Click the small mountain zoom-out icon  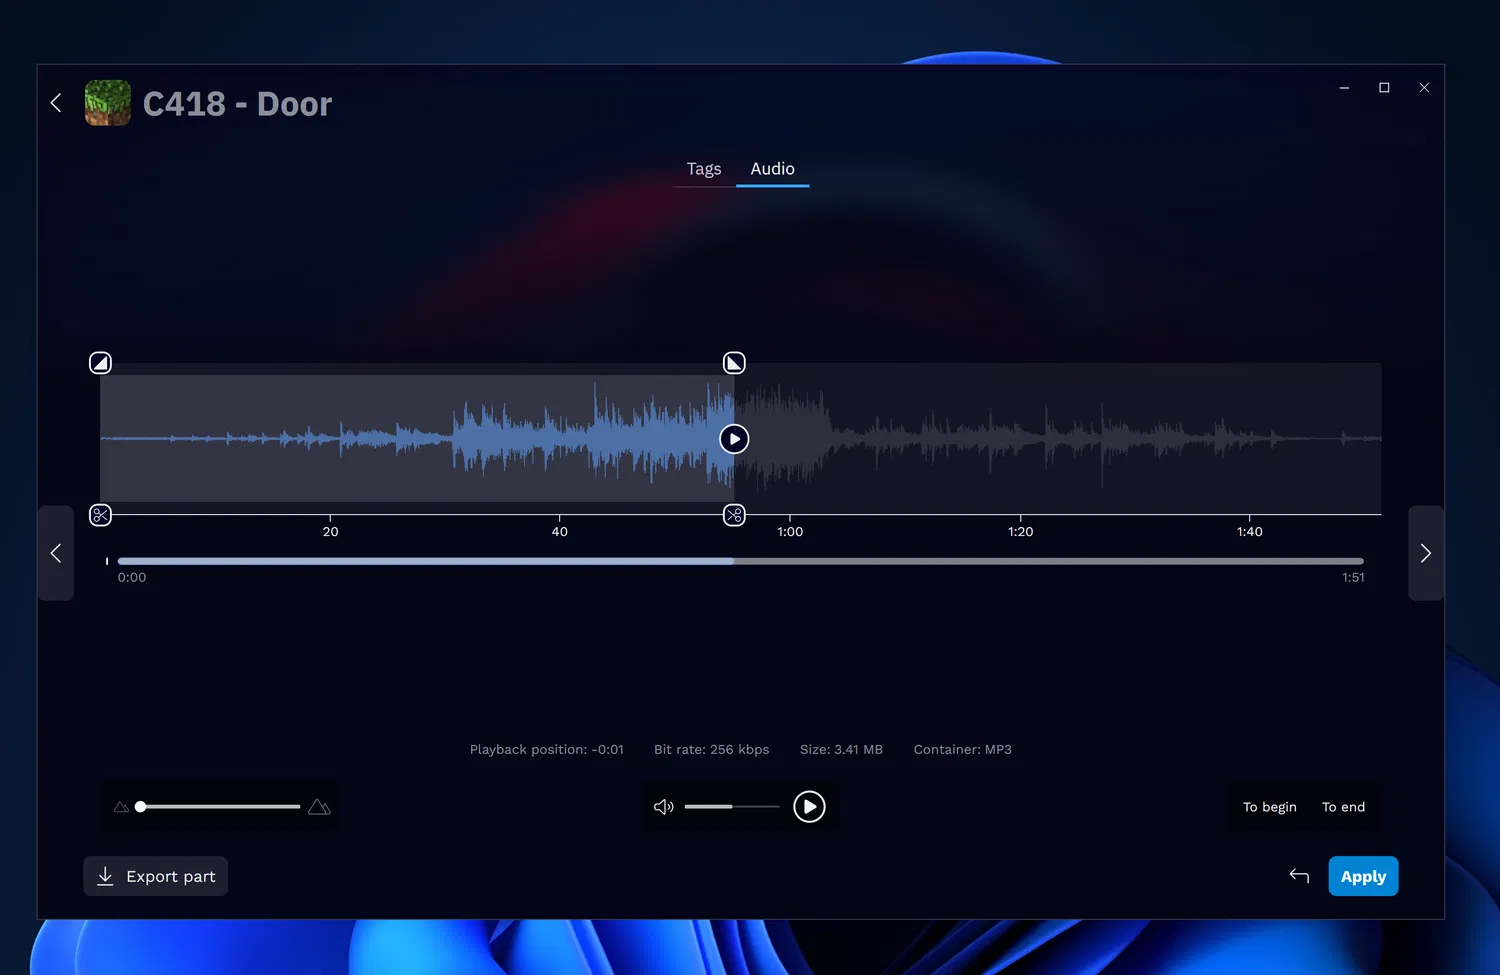121,807
